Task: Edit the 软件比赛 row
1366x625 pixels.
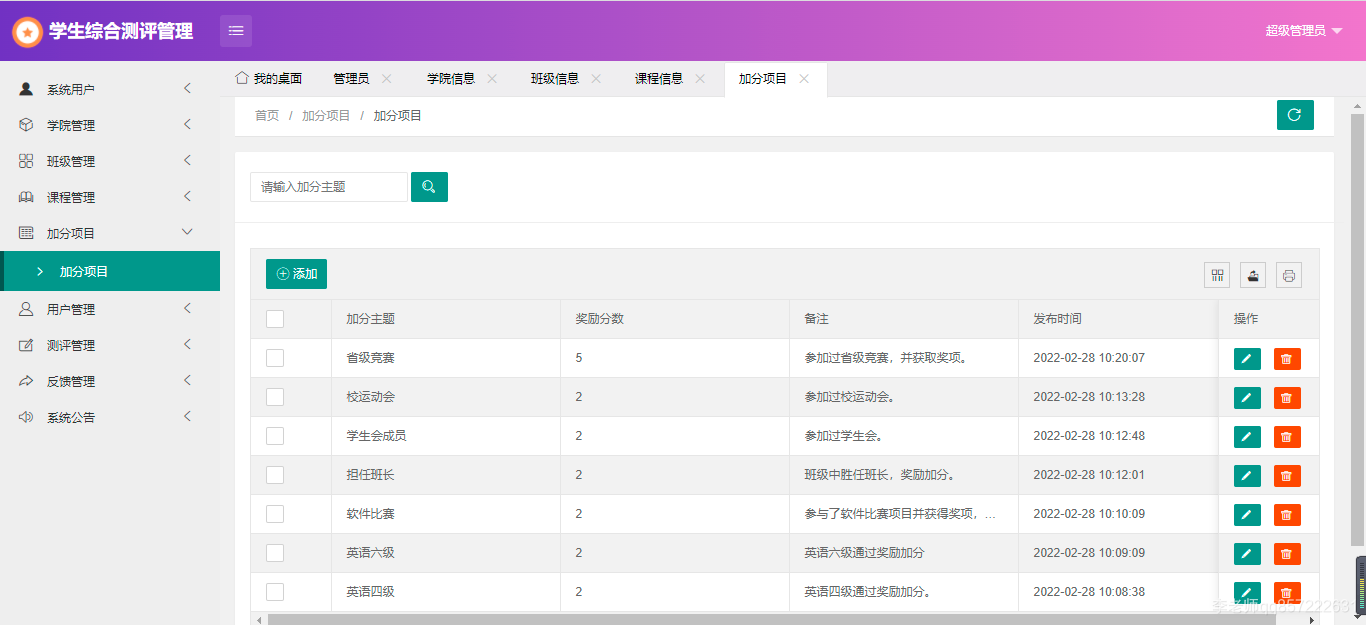Action: click(x=1247, y=515)
